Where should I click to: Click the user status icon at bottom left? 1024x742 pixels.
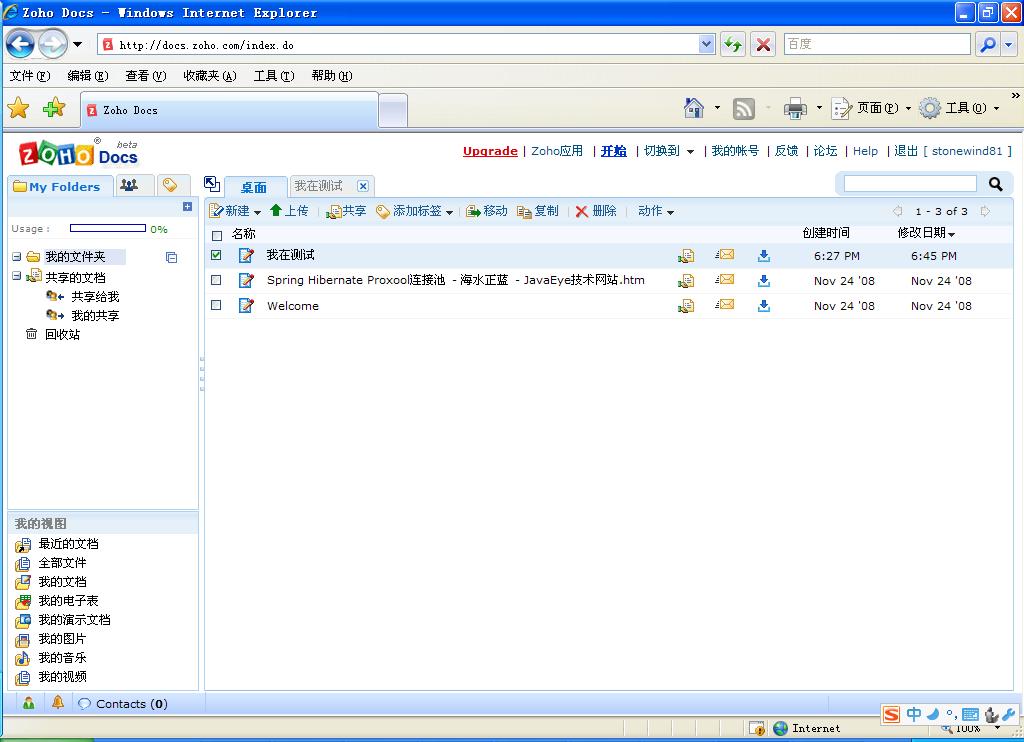click(x=29, y=703)
